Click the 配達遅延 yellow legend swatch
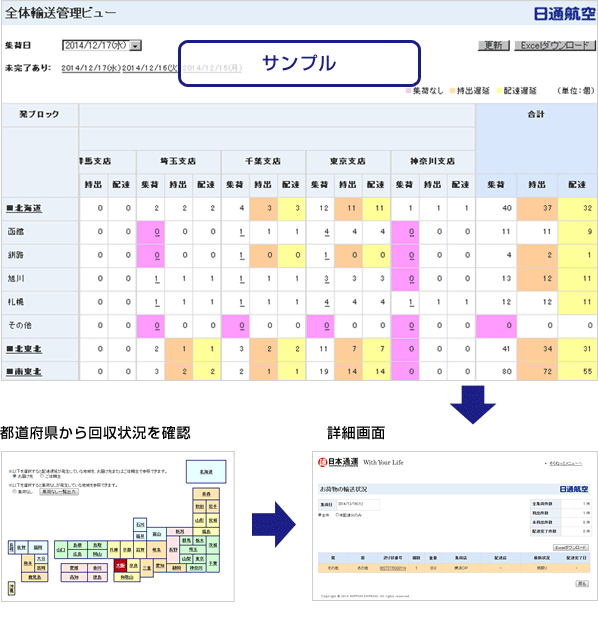Viewport: 598px width, 626px height. pos(499,91)
